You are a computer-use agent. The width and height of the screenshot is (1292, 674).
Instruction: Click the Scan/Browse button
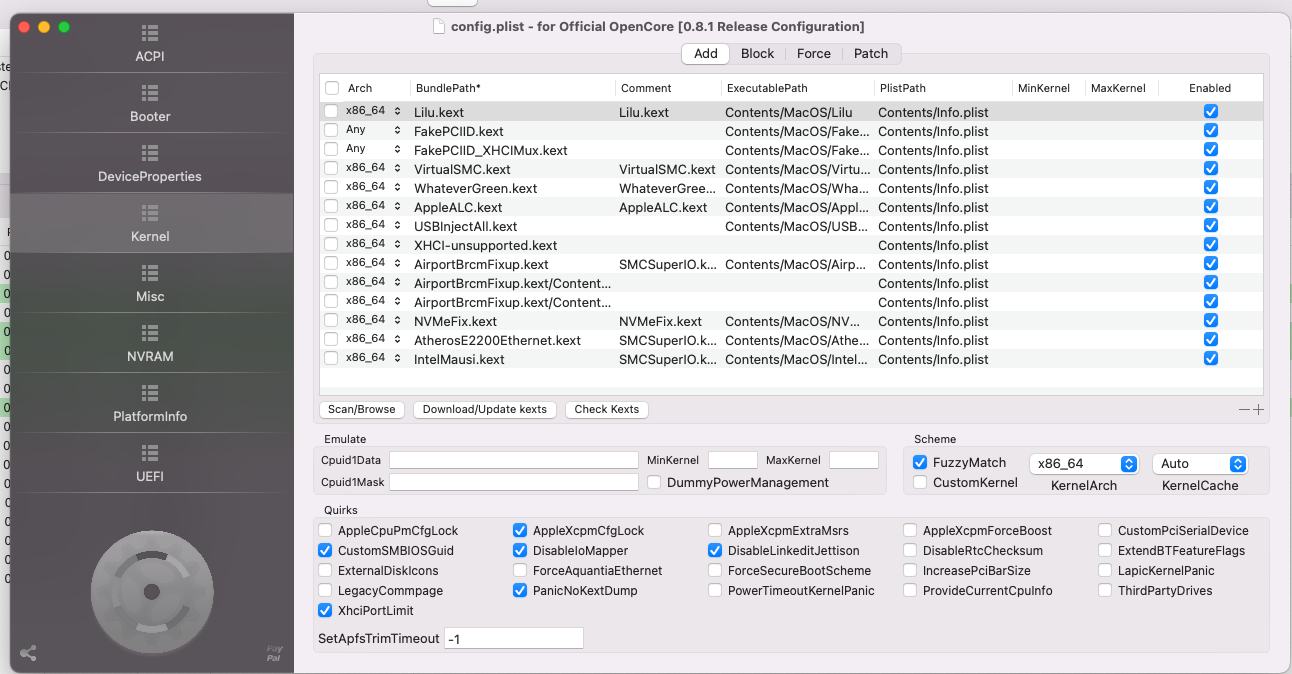click(362, 409)
